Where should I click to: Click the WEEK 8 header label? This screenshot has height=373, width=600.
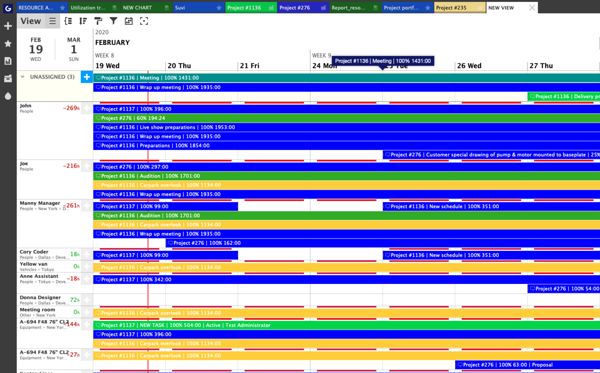(104, 55)
